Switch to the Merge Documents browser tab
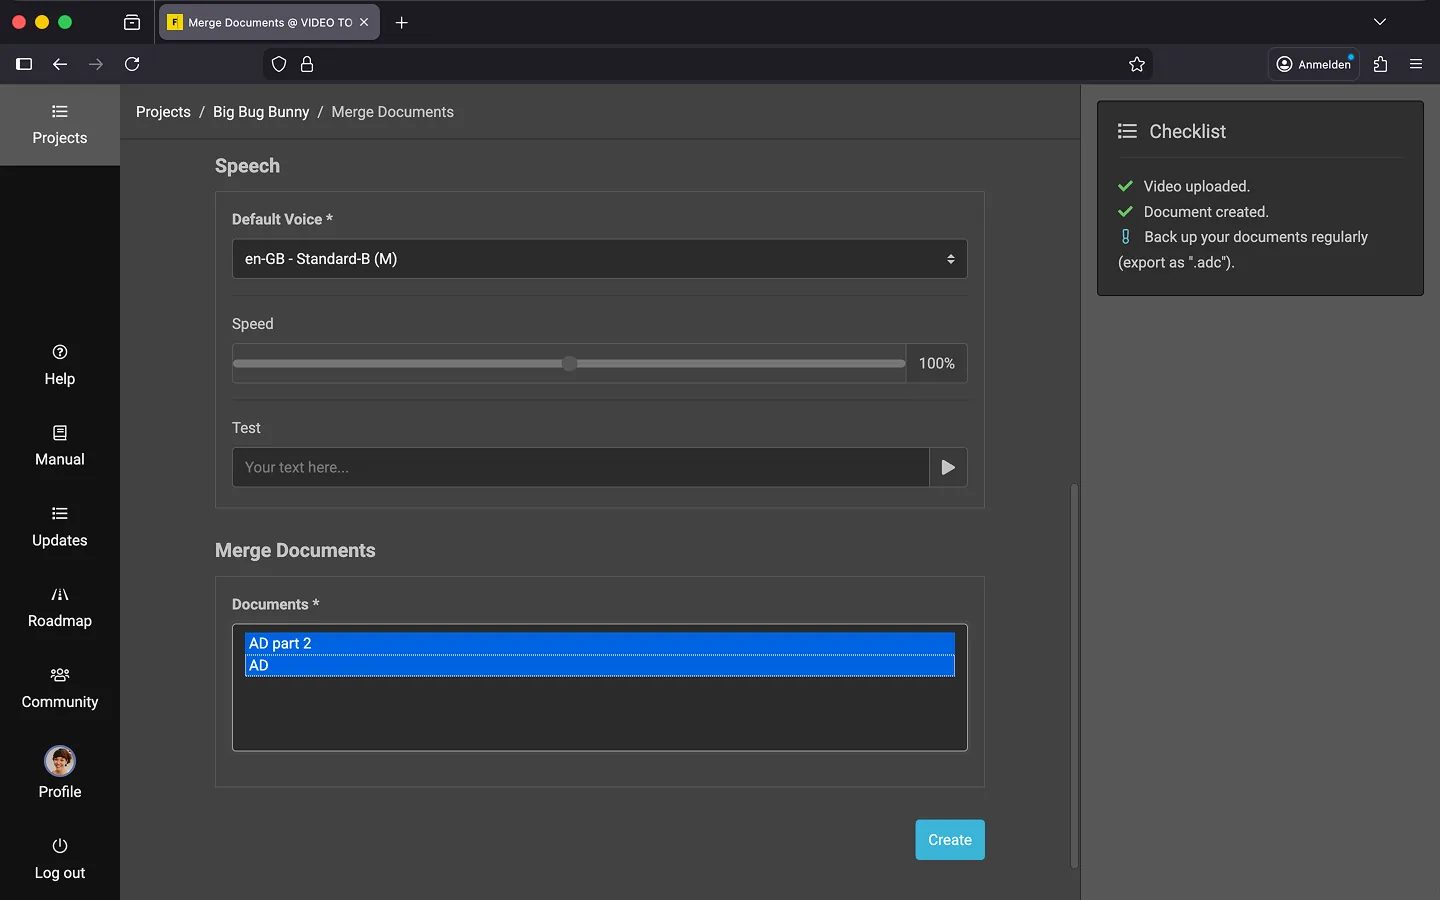1440x900 pixels. pyautogui.click(x=260, y=22)
